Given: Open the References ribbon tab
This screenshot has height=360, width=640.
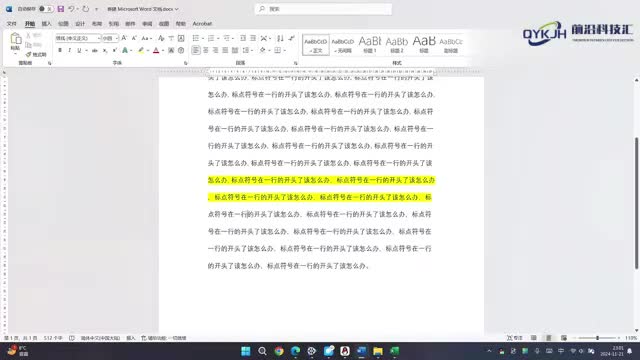Looking at the screenshot, I should [x=113, y=24].
